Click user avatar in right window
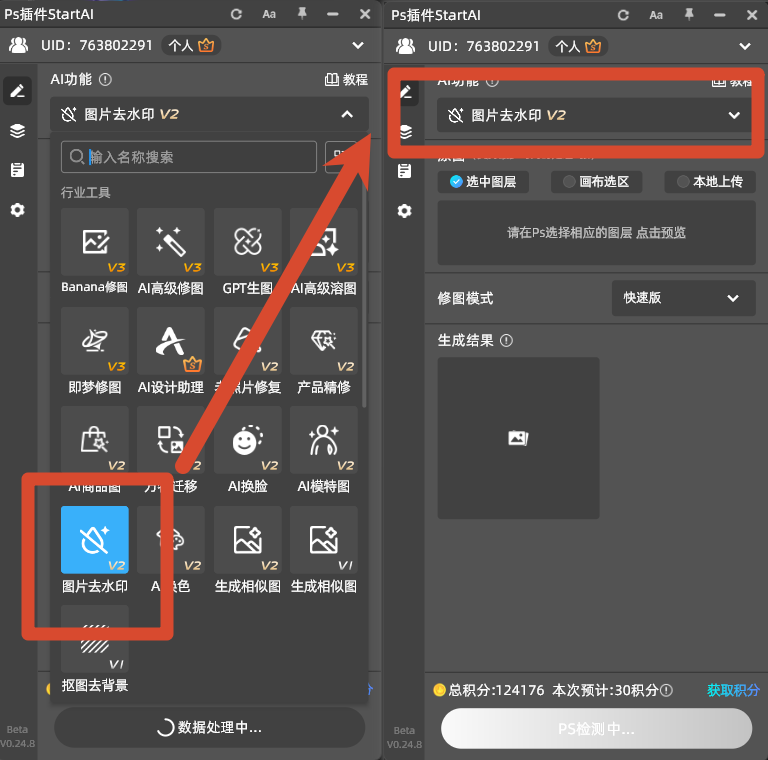This screenshot has width=768, height=760. 406,46
